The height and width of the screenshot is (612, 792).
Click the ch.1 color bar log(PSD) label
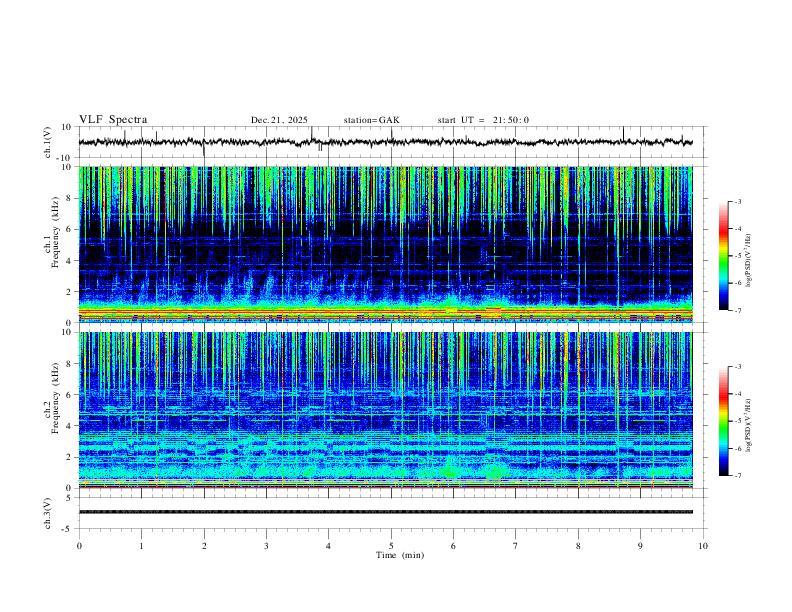click(748, 261)
